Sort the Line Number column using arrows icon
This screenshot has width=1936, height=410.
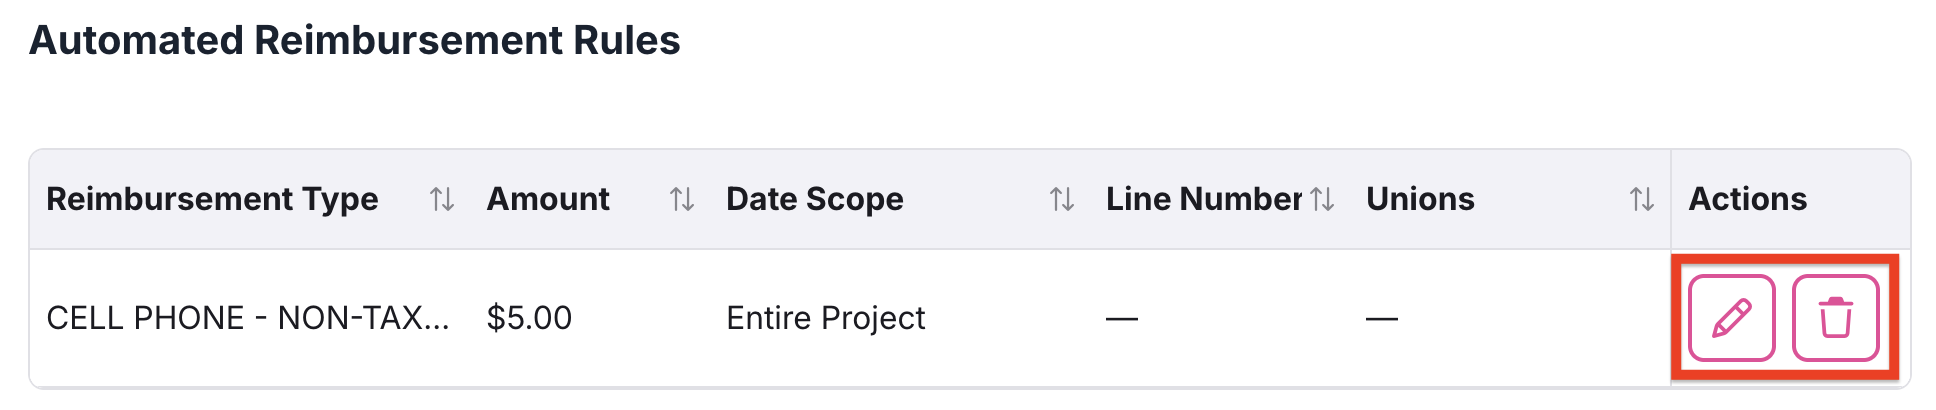coord(1322,199)
